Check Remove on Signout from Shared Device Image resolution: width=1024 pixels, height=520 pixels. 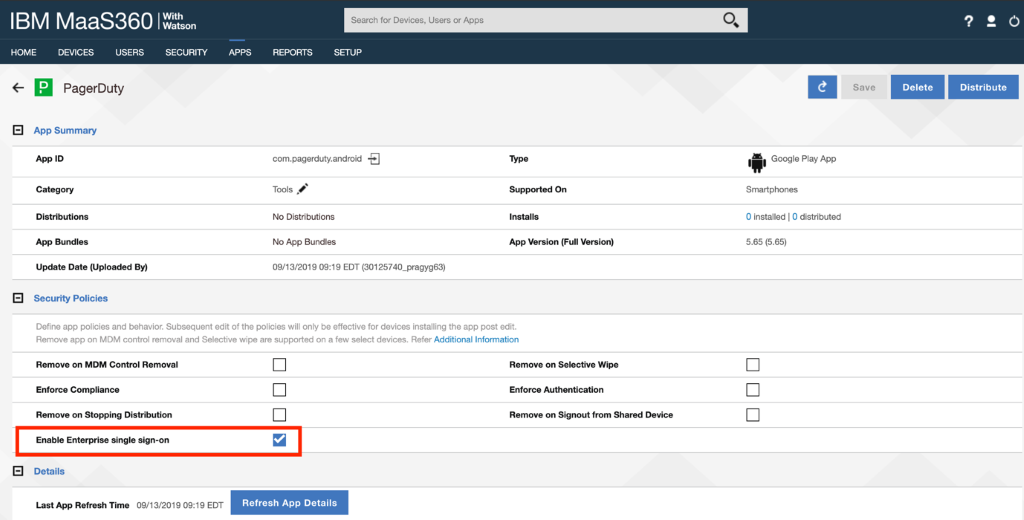pos(753,415)
